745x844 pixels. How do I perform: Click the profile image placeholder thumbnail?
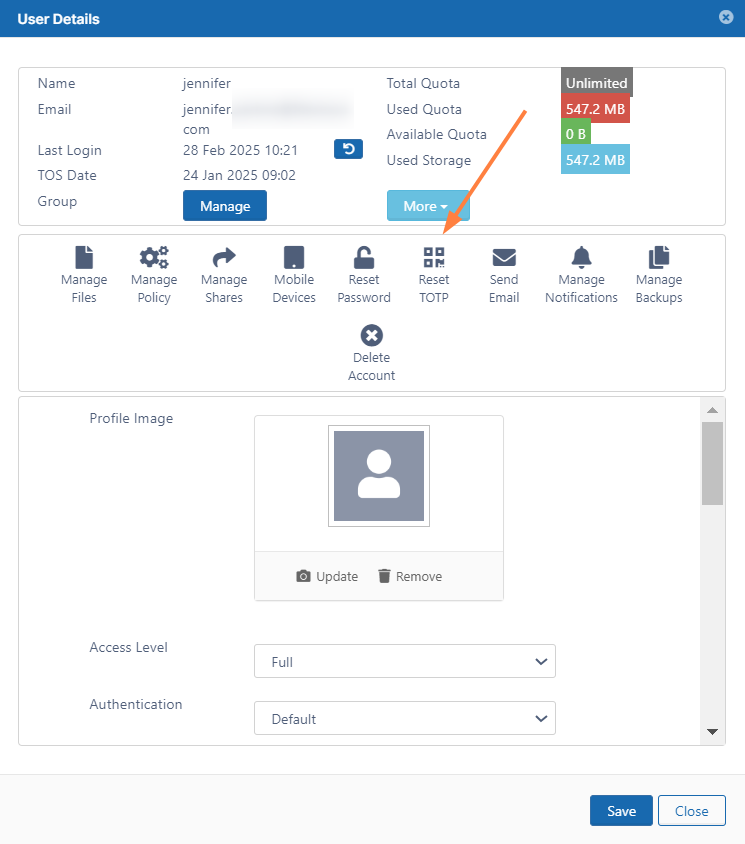click(379, 476)
